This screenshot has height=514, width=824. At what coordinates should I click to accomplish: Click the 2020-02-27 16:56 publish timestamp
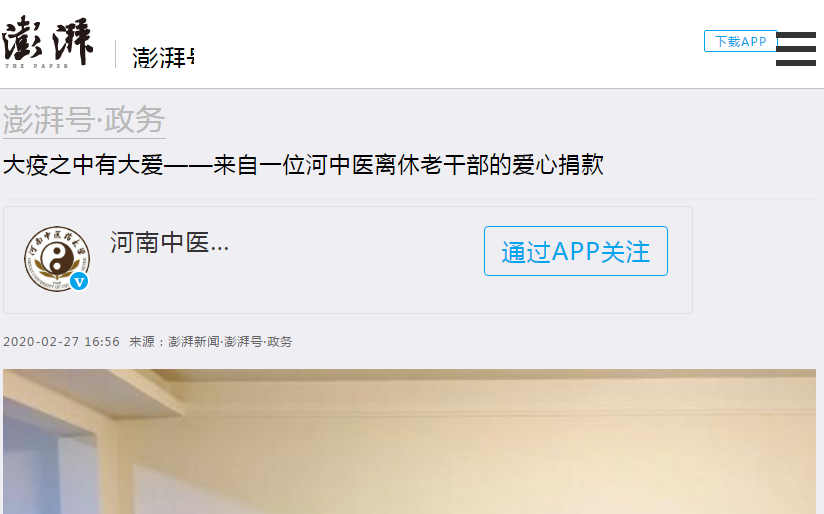(61, 342)
